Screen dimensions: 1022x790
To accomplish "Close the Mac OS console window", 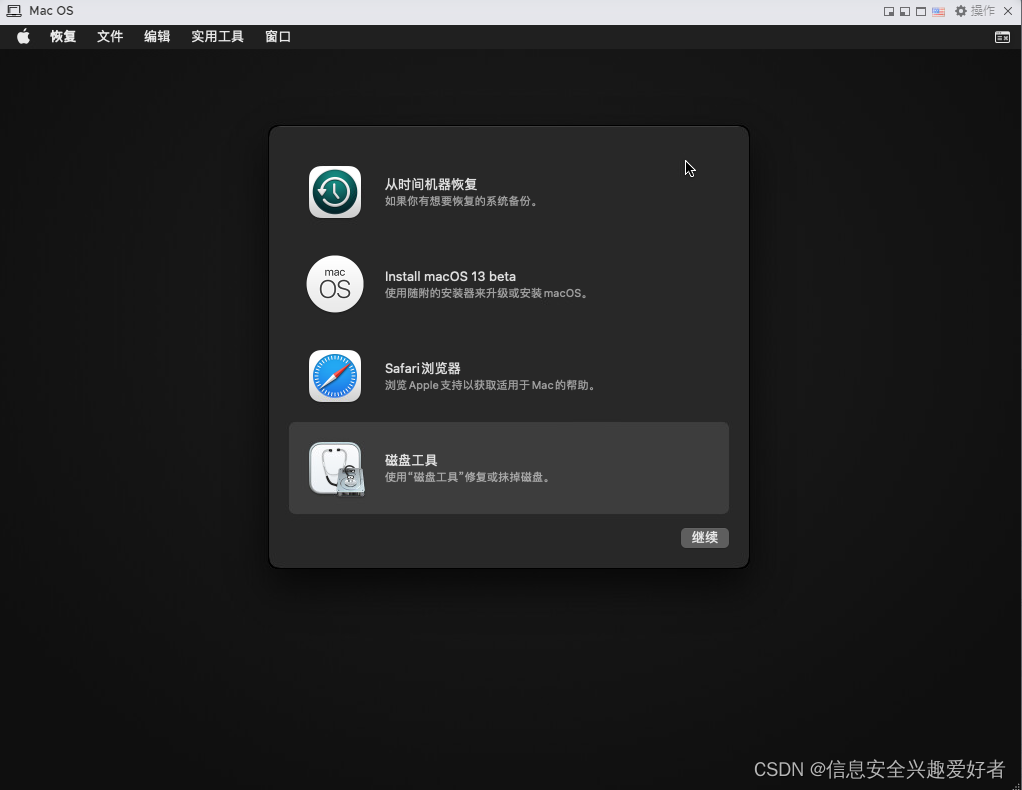I will point(1008,11).
